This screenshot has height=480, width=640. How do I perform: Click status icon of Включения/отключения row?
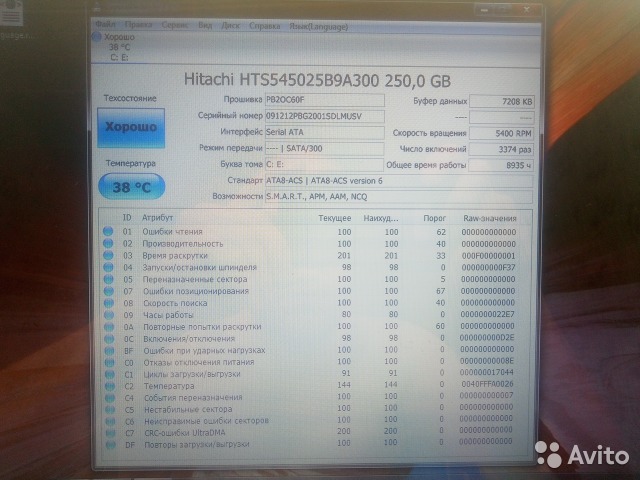(109, 338)
